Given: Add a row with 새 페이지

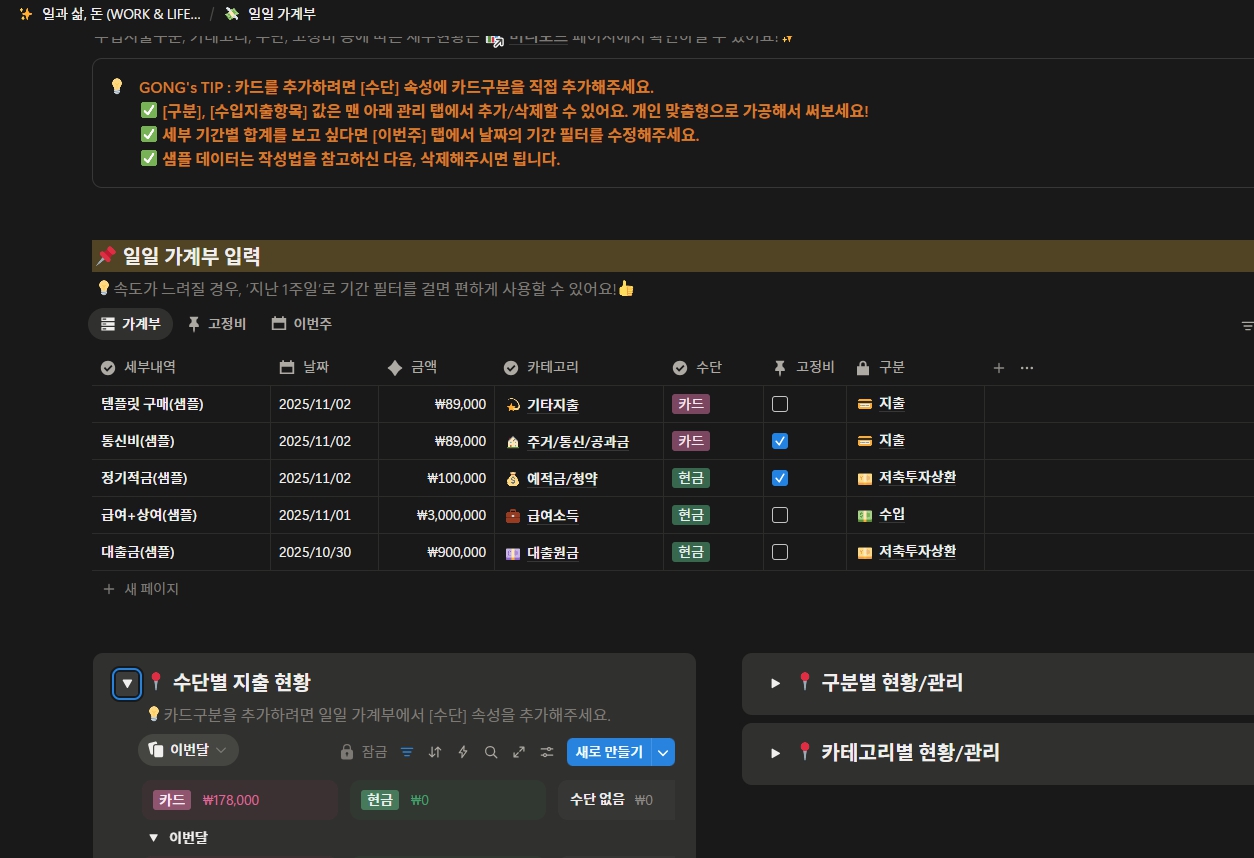Looking at the screenshot, I should pyautogui.click(x=141, y=589).
